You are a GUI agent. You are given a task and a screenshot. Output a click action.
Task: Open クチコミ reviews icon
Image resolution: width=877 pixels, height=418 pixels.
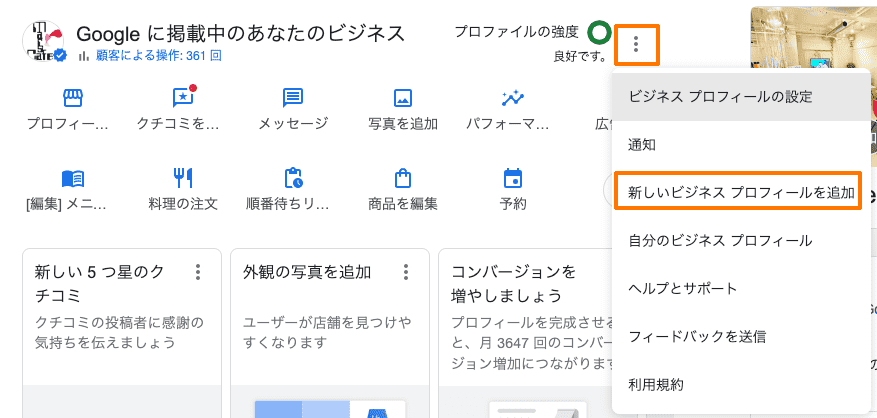click(182, 98)
